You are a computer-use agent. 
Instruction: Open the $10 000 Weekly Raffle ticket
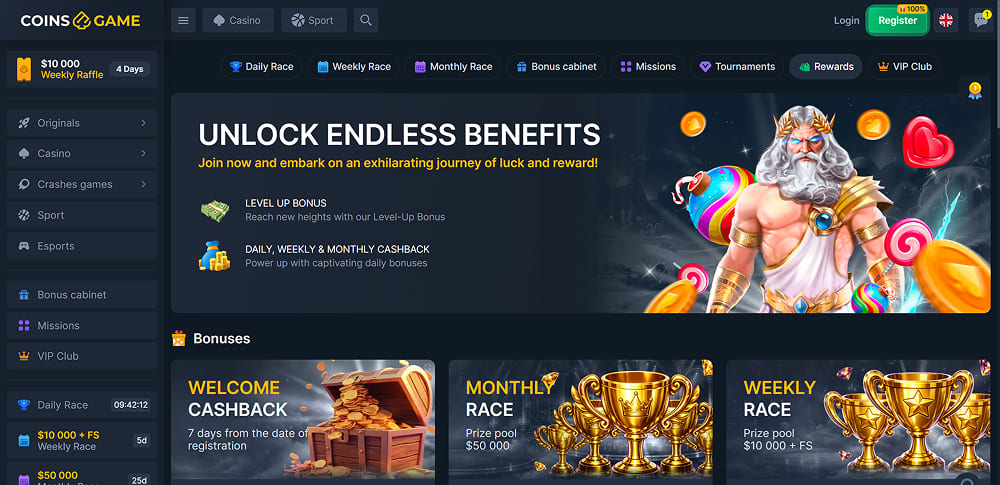(x=82, y=69)
